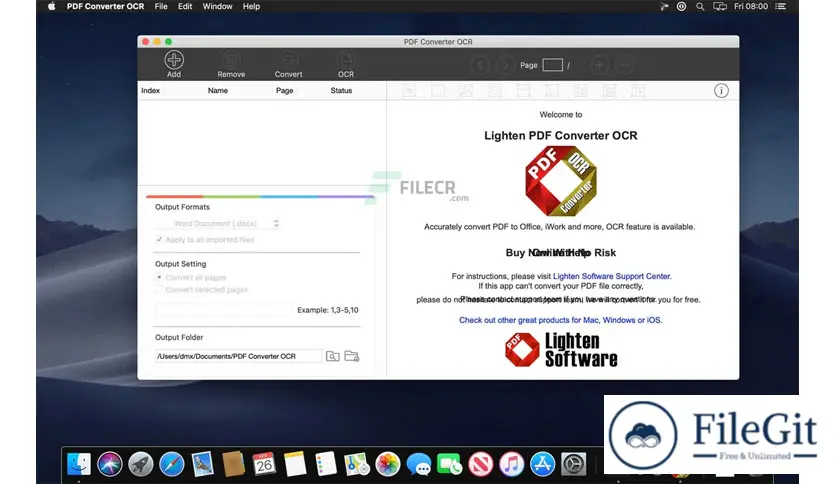Image resolution: width=836 pixels, height=484 pixels.
Task: Click the display mirroring menu bar icon
Action: (720, 6)
